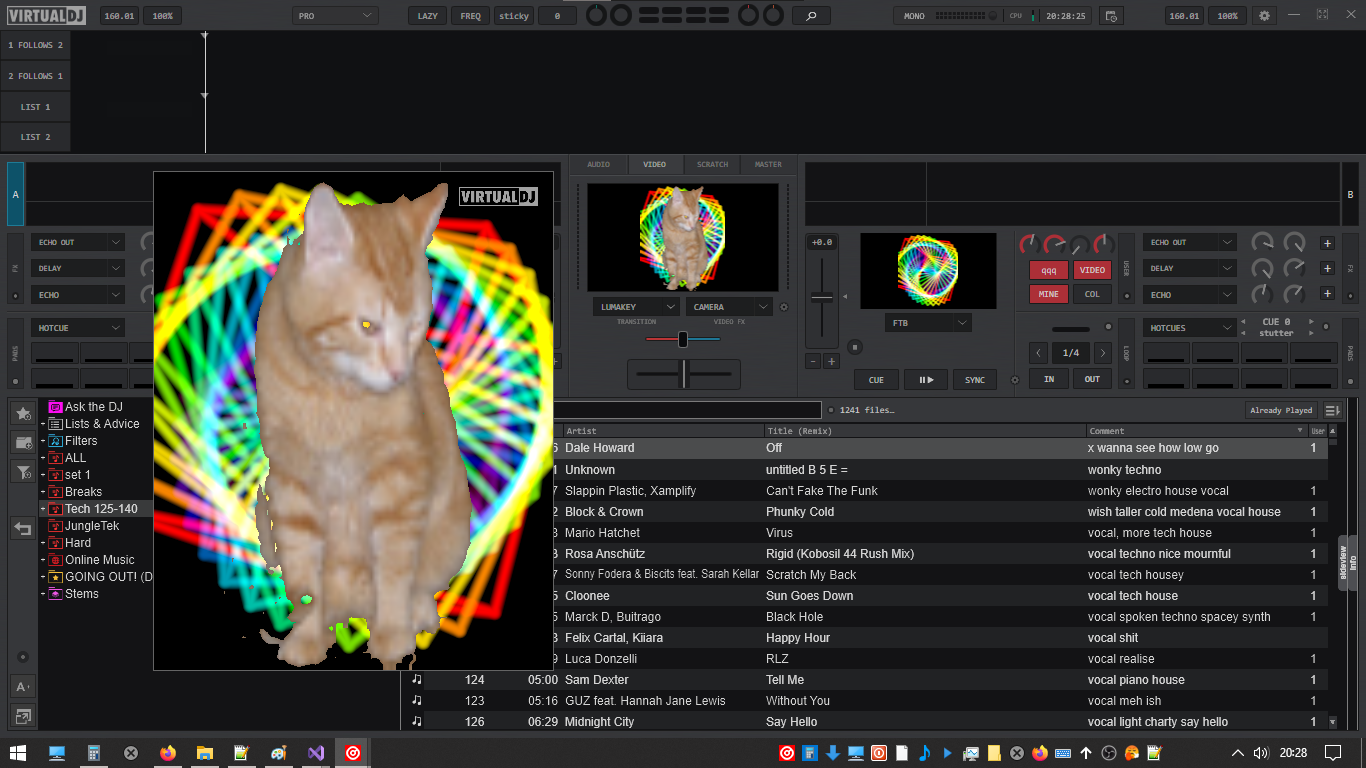The image size is (1366, 768).
Task: Click the main audio crossfader
Action: point(684,374)
